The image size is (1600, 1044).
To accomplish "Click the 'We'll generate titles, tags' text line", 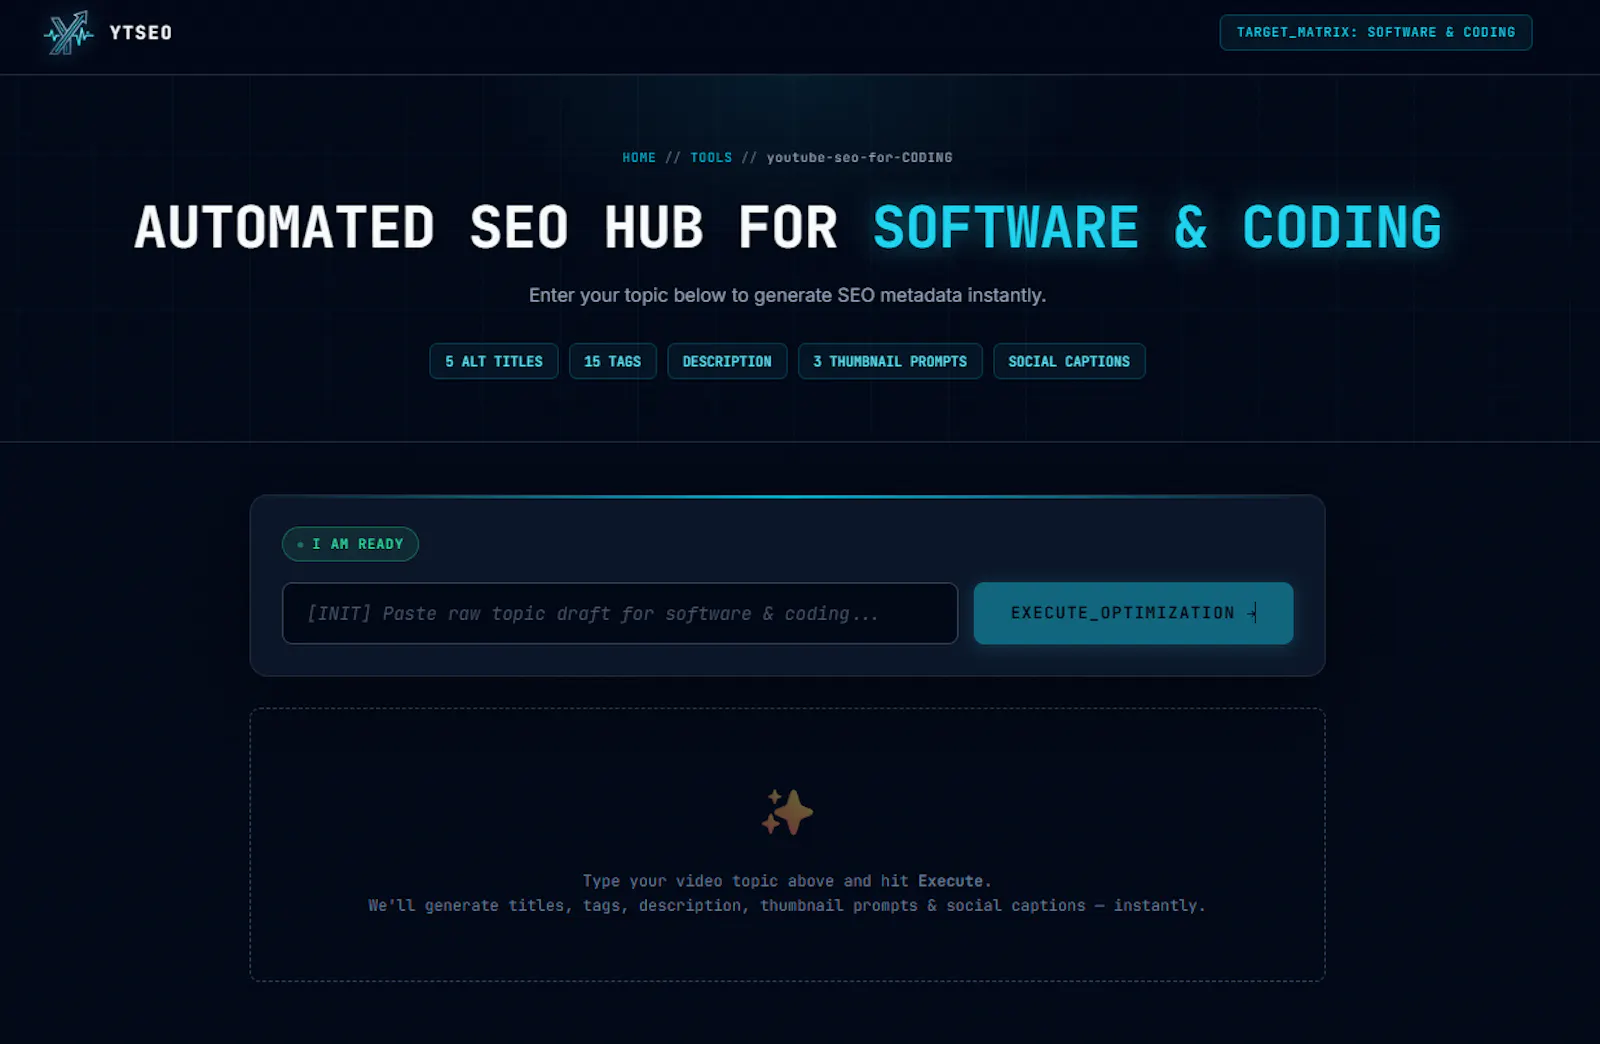I will point(787,905).
